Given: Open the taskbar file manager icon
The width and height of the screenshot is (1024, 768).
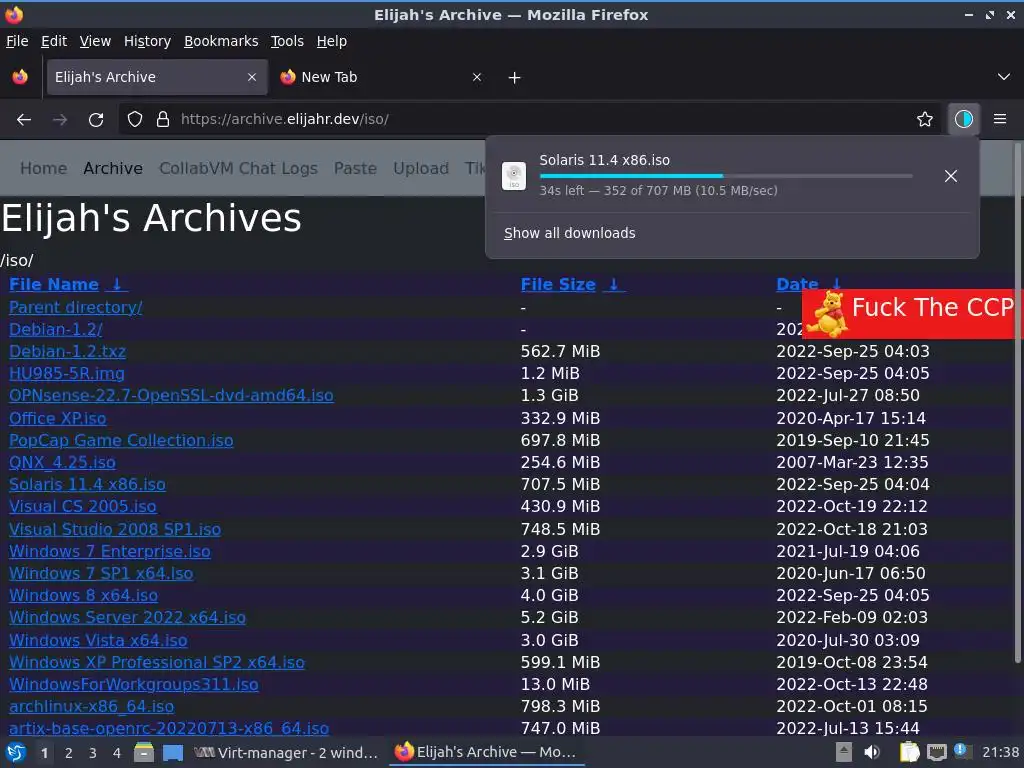Looking at the screenshot, I should [144, 752].
